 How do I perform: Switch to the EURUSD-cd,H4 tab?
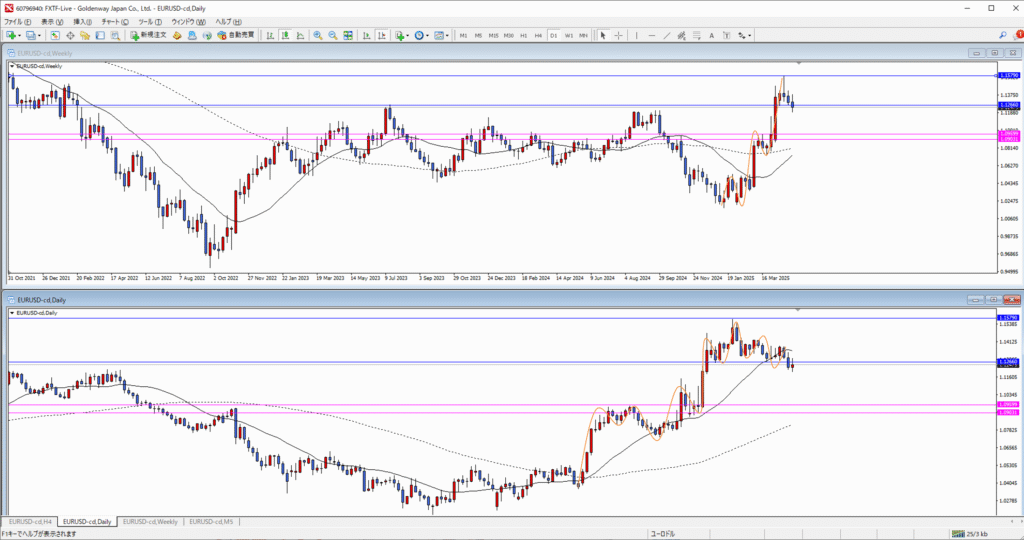click(x=30, y=522)
